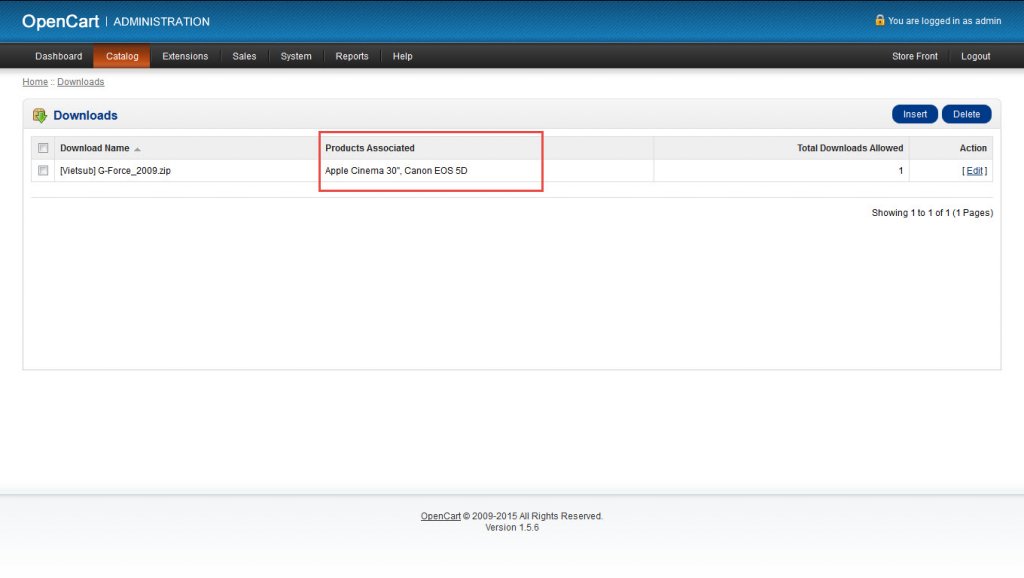This screenshot has width=1024, height=578.
Task: Open the Extensions menu
Action: [x=185, y=56]
